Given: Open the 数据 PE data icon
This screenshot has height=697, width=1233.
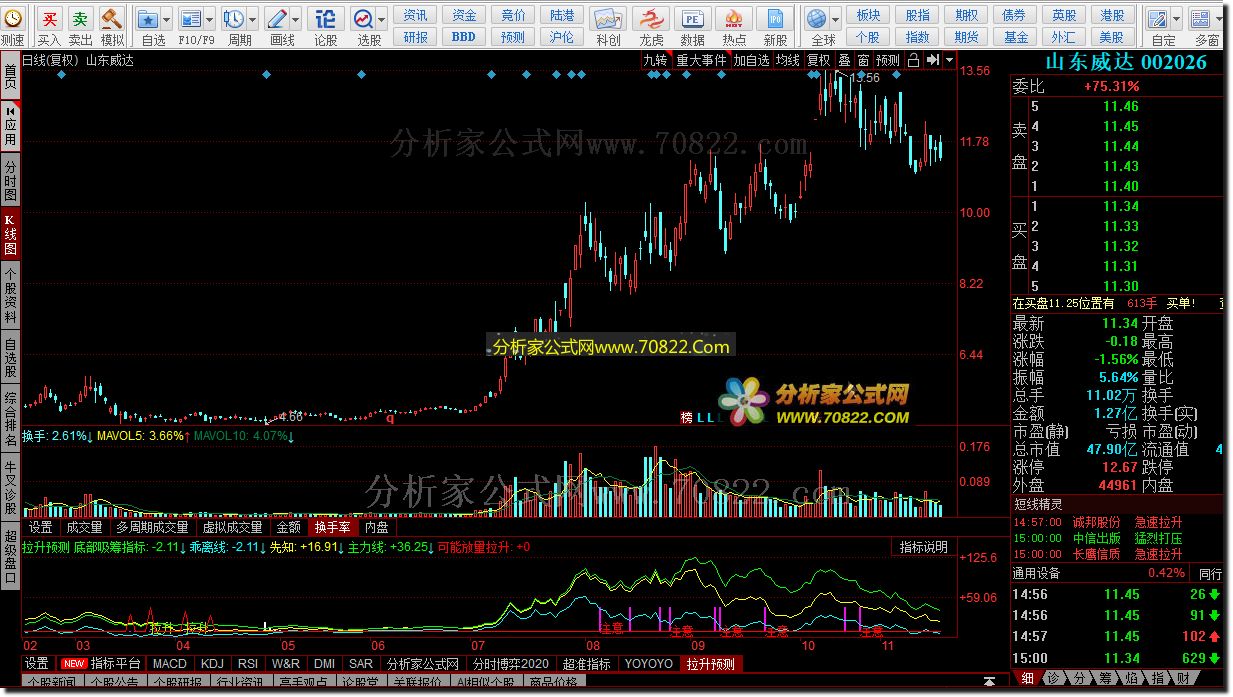Looking at the screenshot, I should click(692, 19).
